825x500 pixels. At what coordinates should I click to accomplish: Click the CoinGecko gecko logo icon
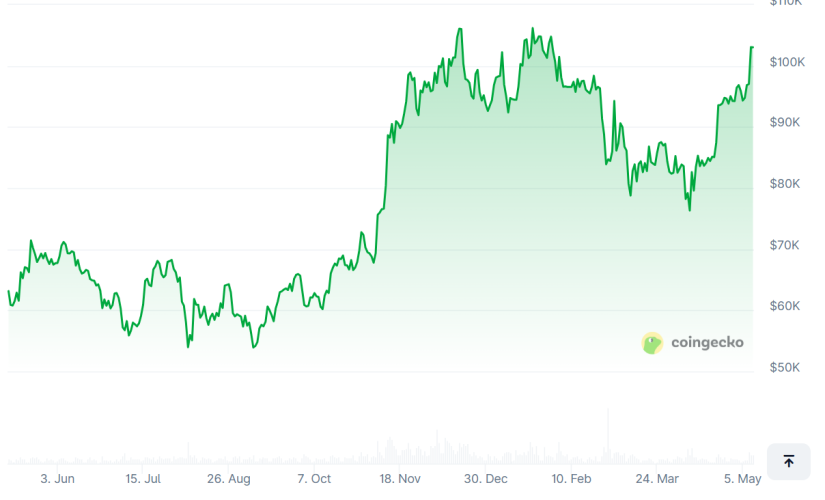click(652, 343)
